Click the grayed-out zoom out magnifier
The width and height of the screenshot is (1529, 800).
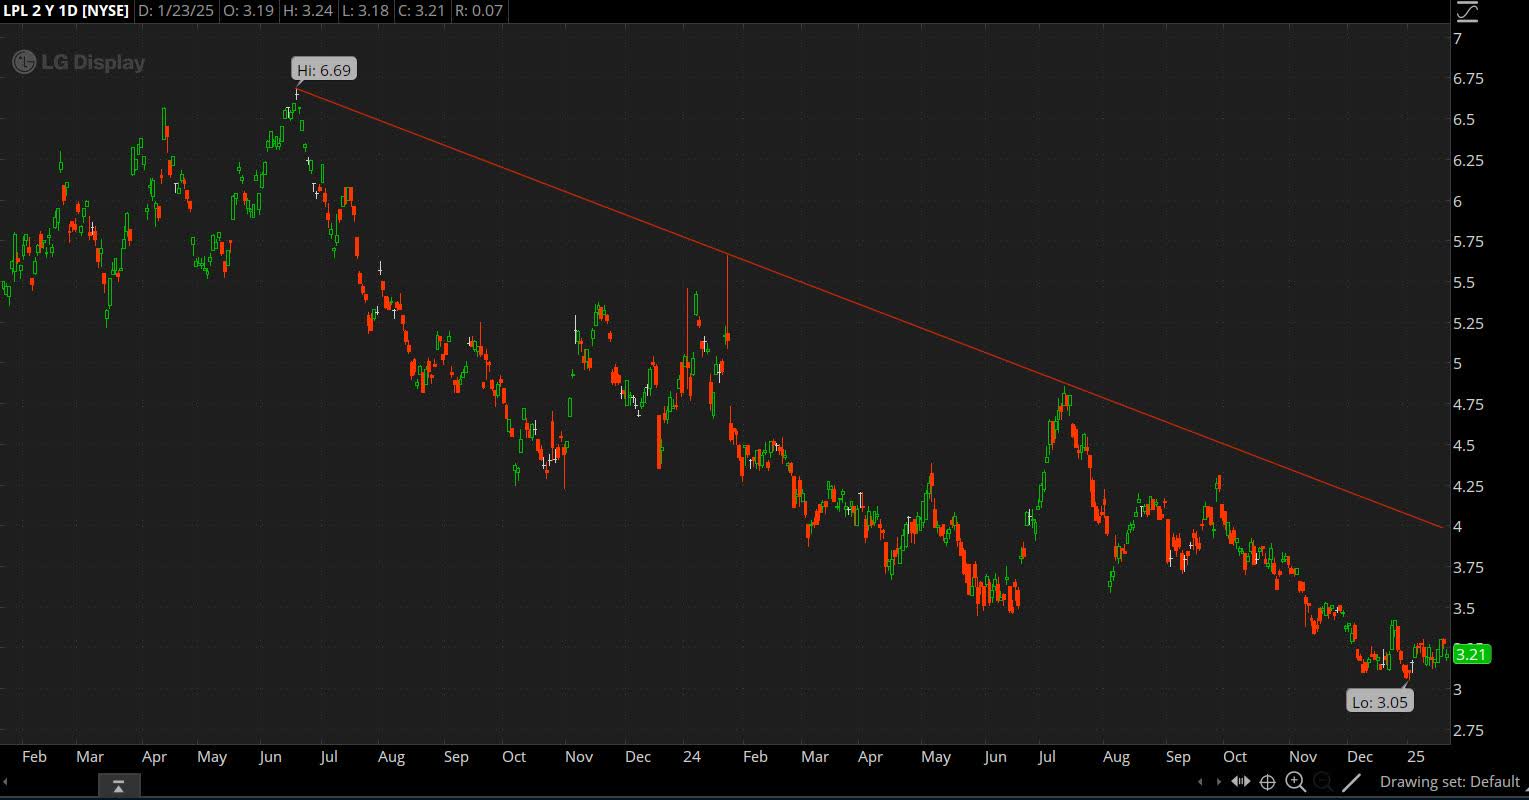point(1322,782)
